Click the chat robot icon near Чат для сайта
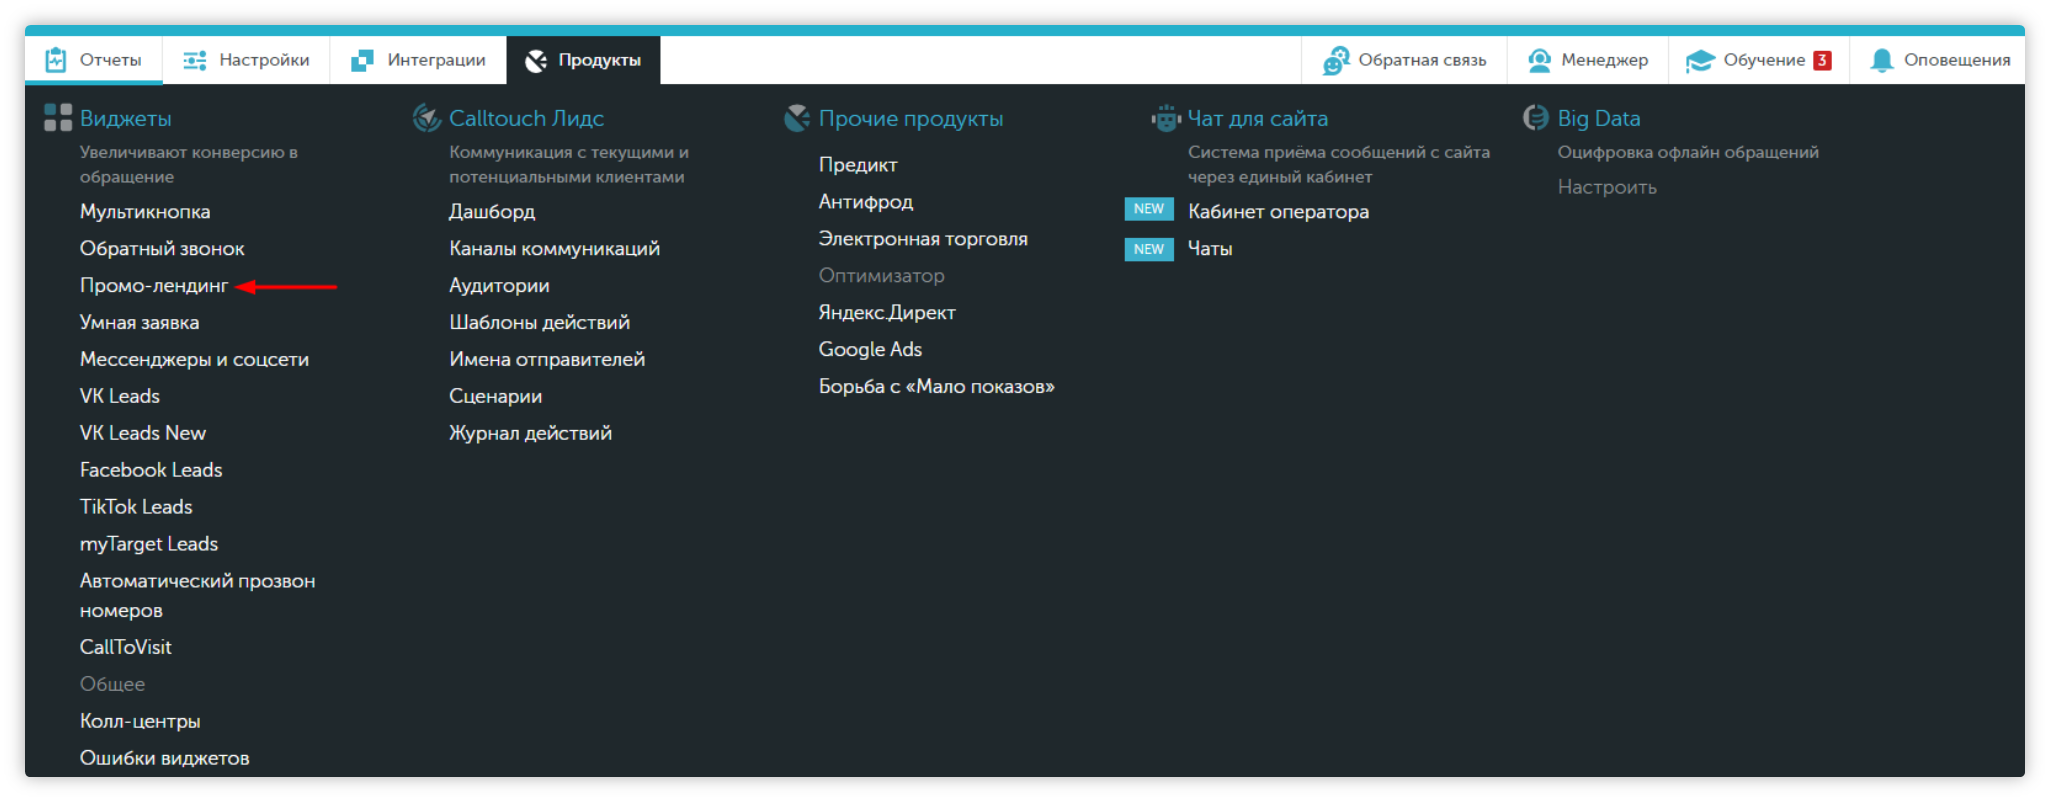This screenshot has width=2050, height=802. point(1166,118)
